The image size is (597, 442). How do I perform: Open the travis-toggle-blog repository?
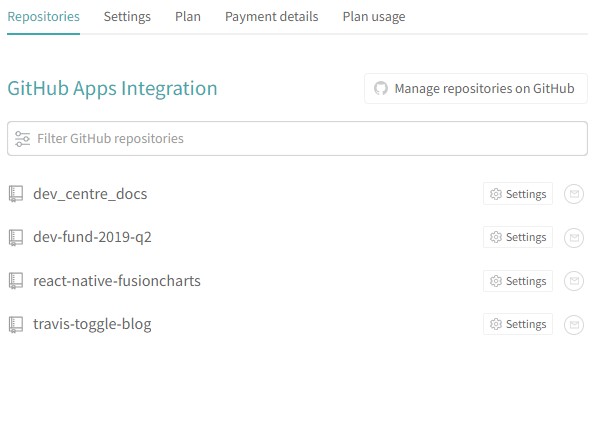(x=92, y=324)
